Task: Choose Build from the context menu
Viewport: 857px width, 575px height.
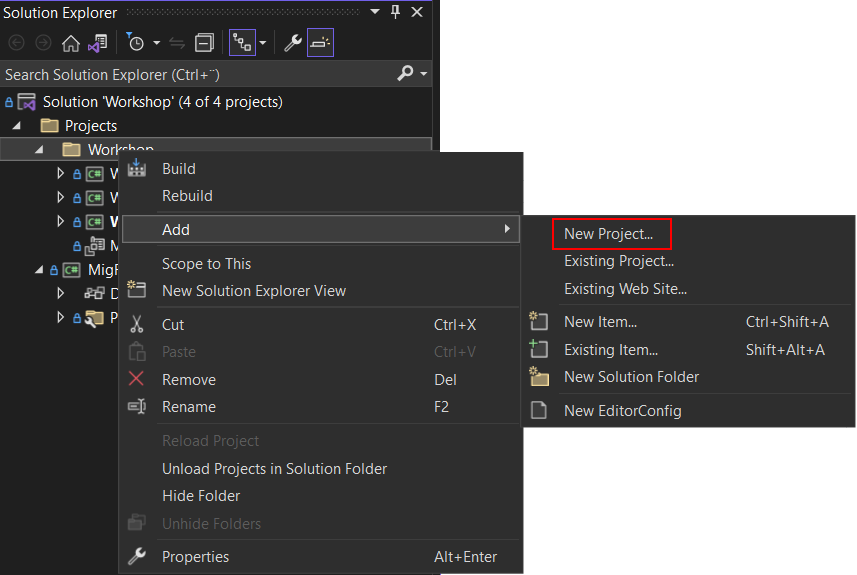Action: tap(320, 169)
